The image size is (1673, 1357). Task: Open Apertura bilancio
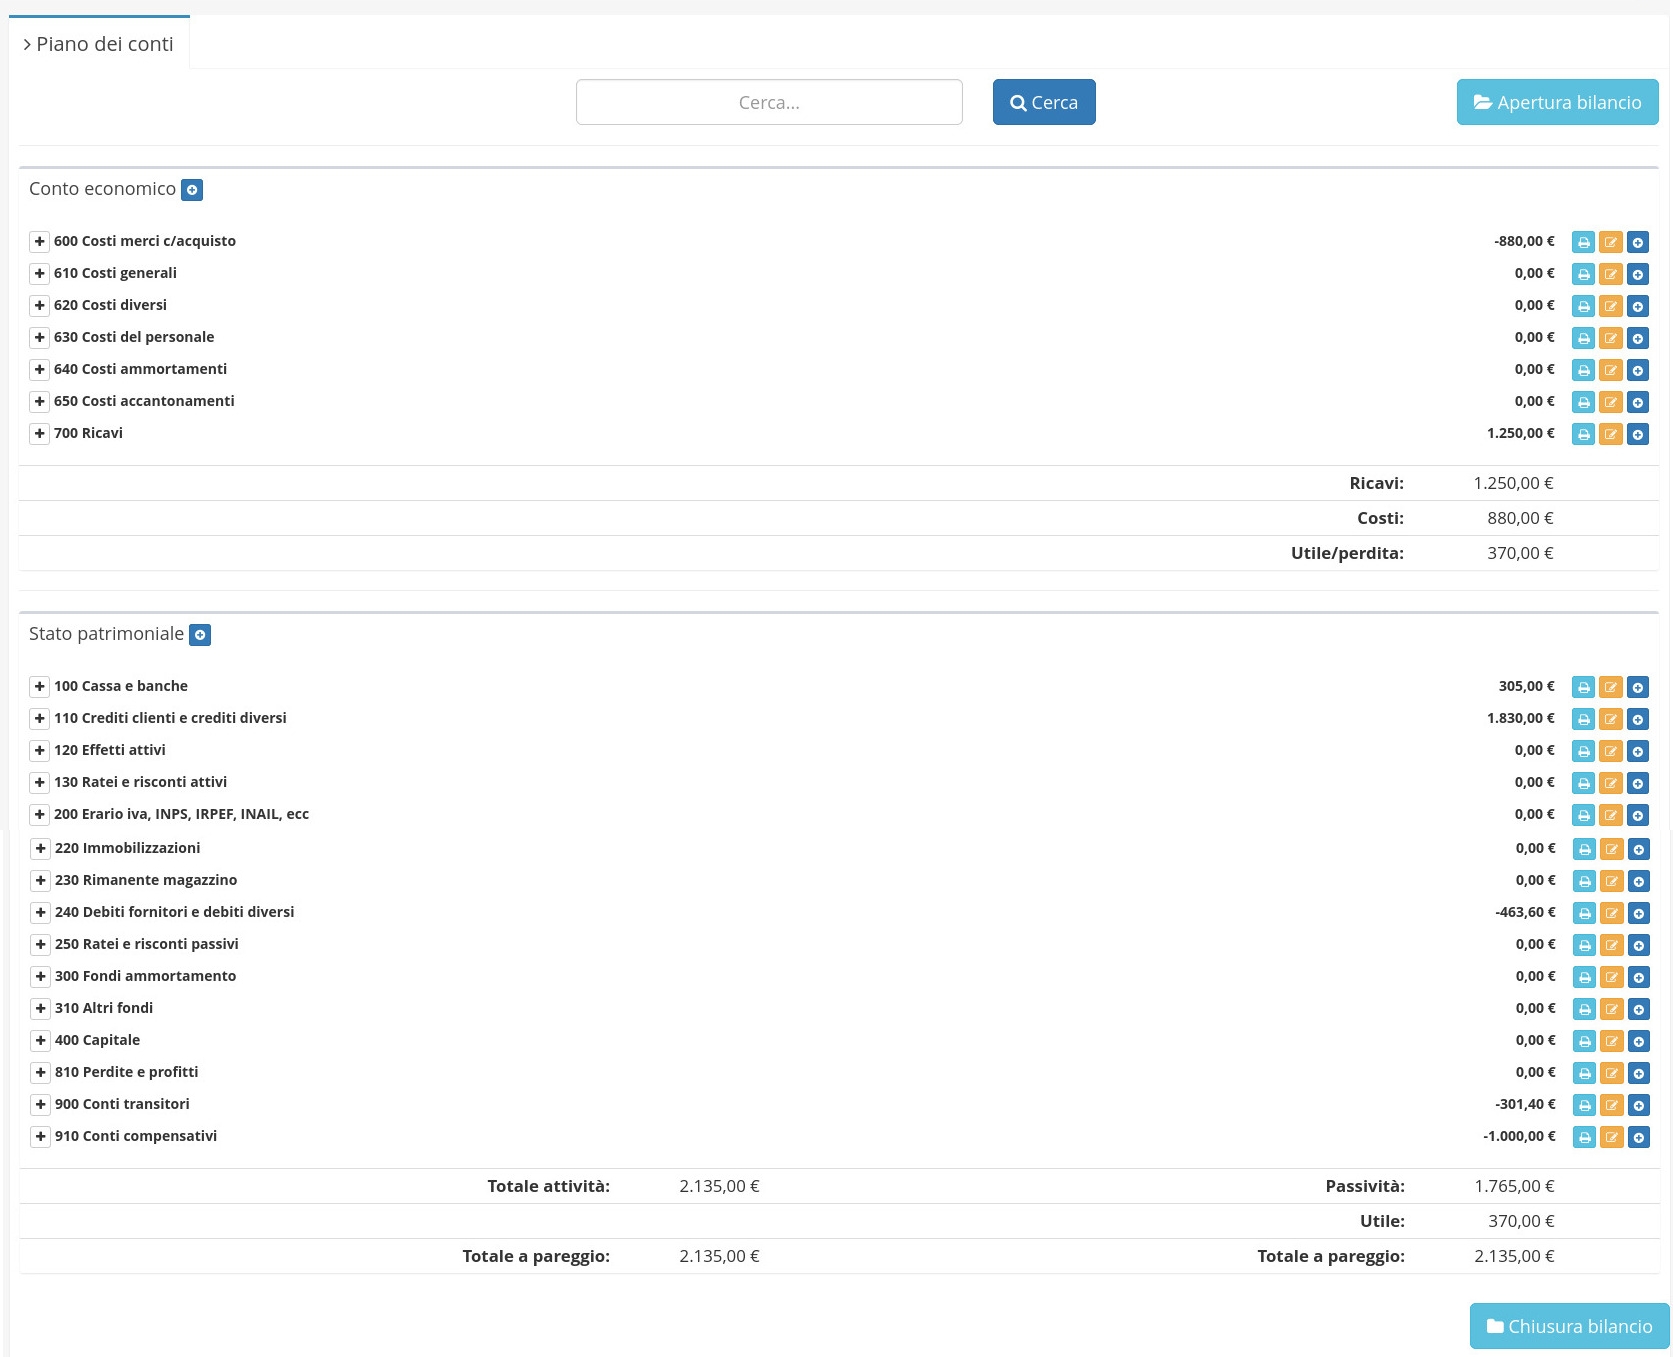pyautogui.click(x=1557, y=102)
